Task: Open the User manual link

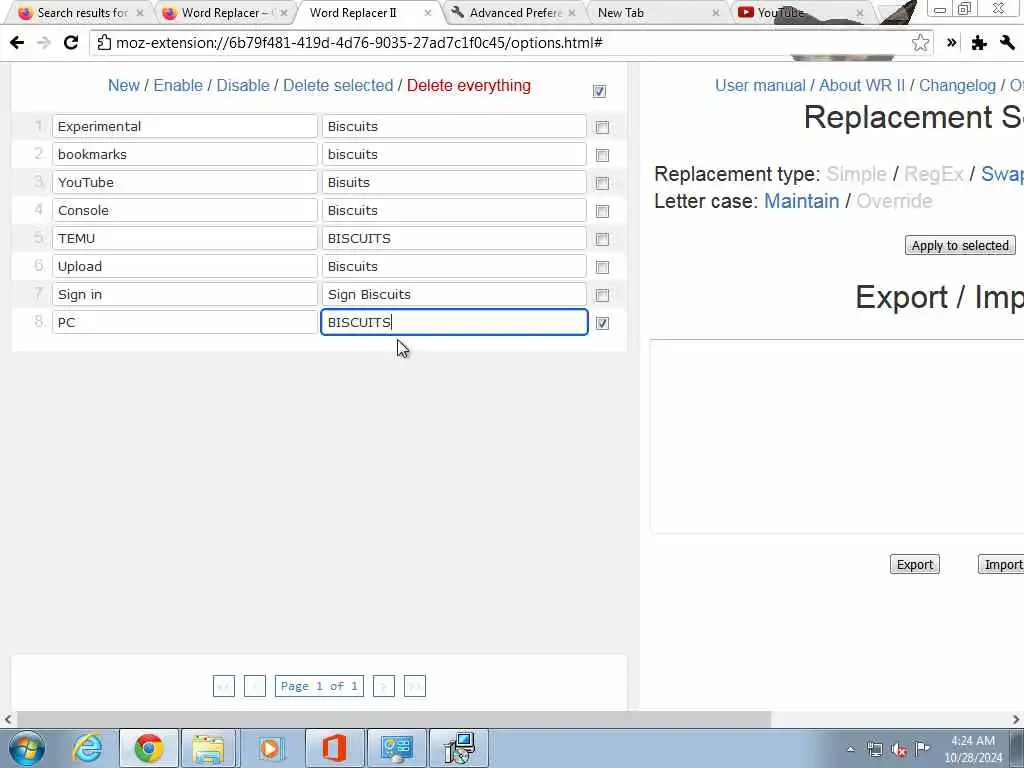Action: (760, 86)
